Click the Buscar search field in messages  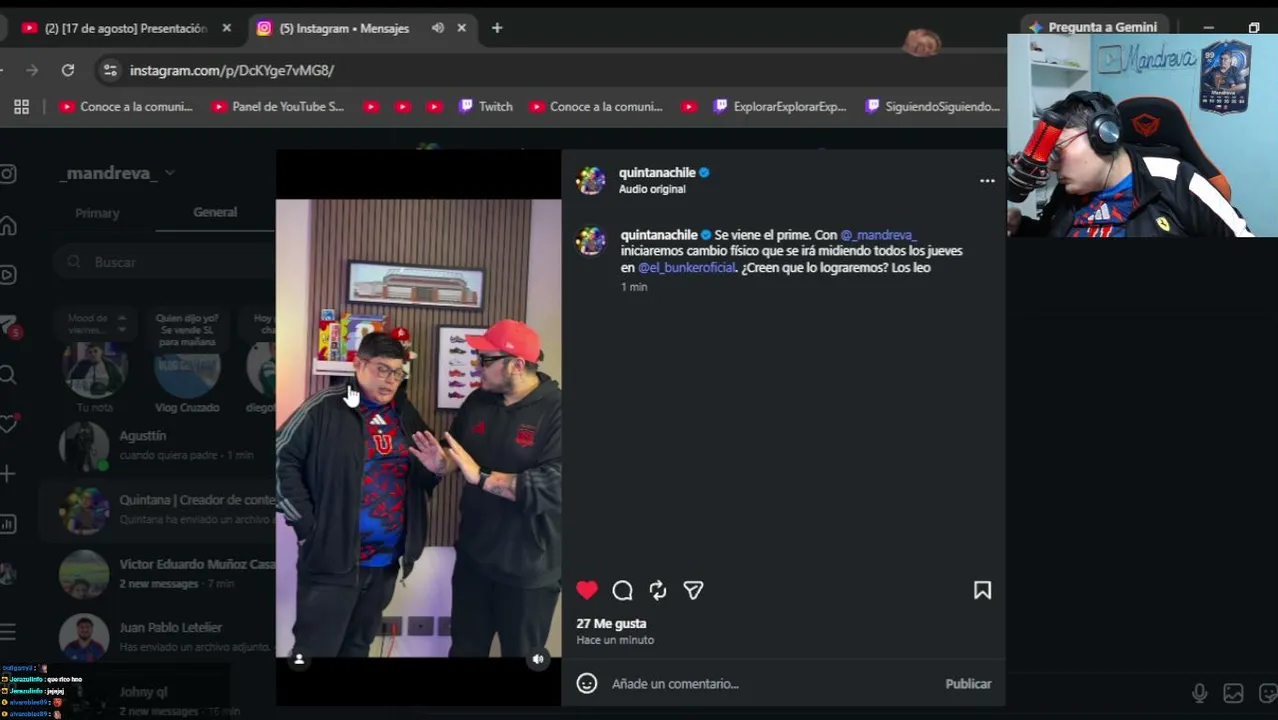165,262
